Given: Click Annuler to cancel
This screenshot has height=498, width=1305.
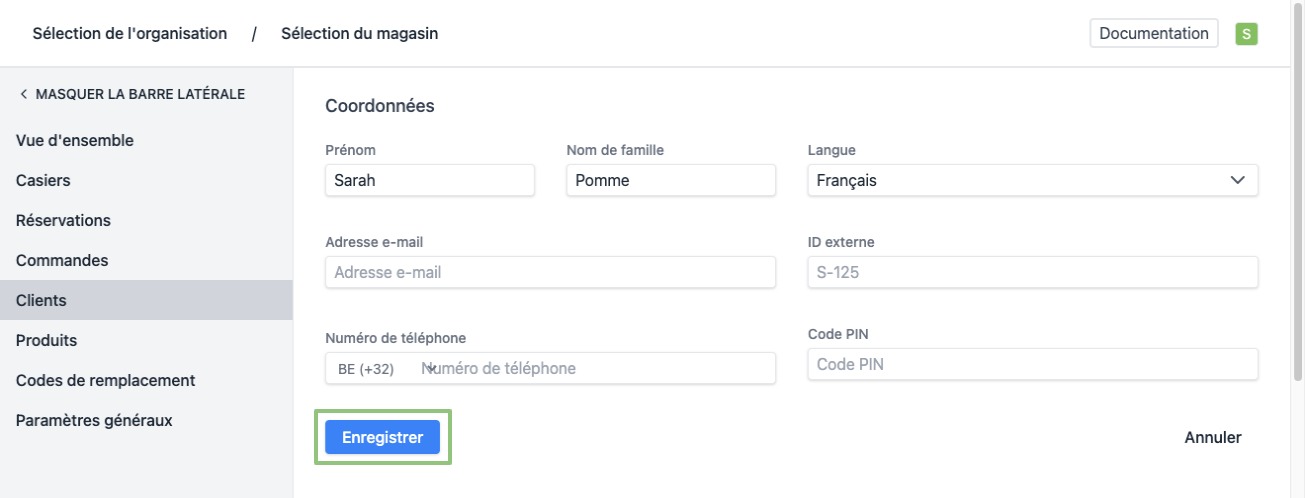Looking at the screenshot, I should coord(1212,437).
